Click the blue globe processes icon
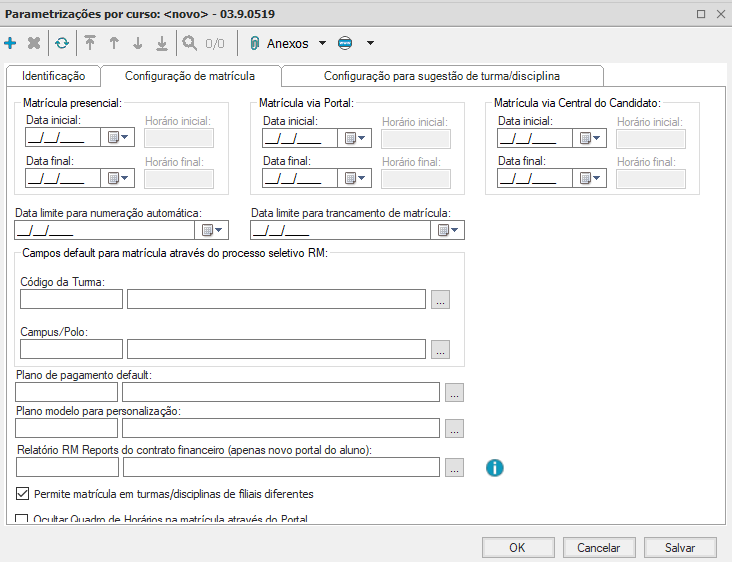The width and height of the screenshot is (732, 562). pos(346,44)
